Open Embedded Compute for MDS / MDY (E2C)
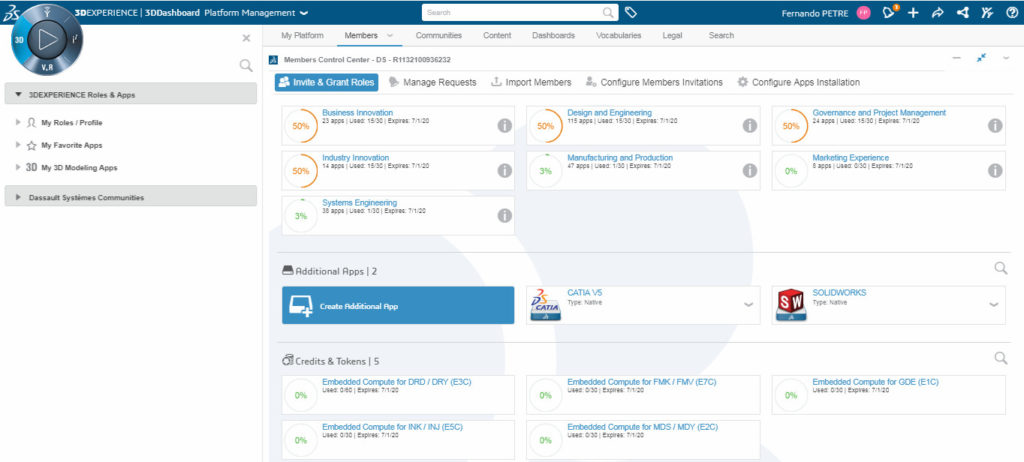1024x462 pixels. pos(643,427)
